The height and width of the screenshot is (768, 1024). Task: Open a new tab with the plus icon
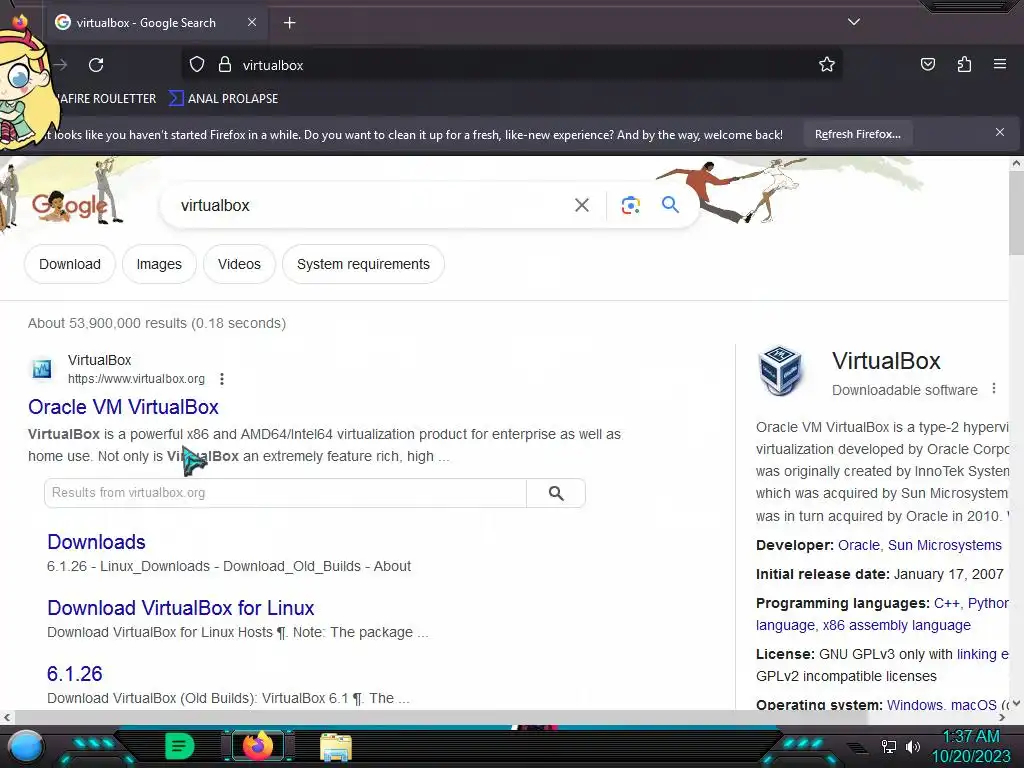(289, 23)
